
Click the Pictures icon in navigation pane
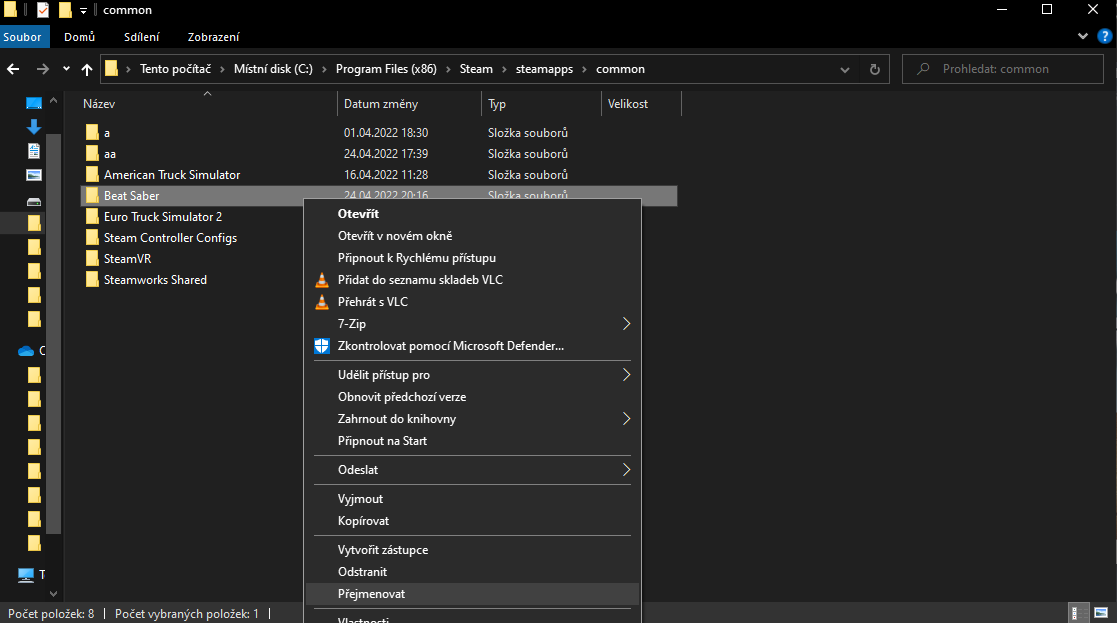coord(33,175)
